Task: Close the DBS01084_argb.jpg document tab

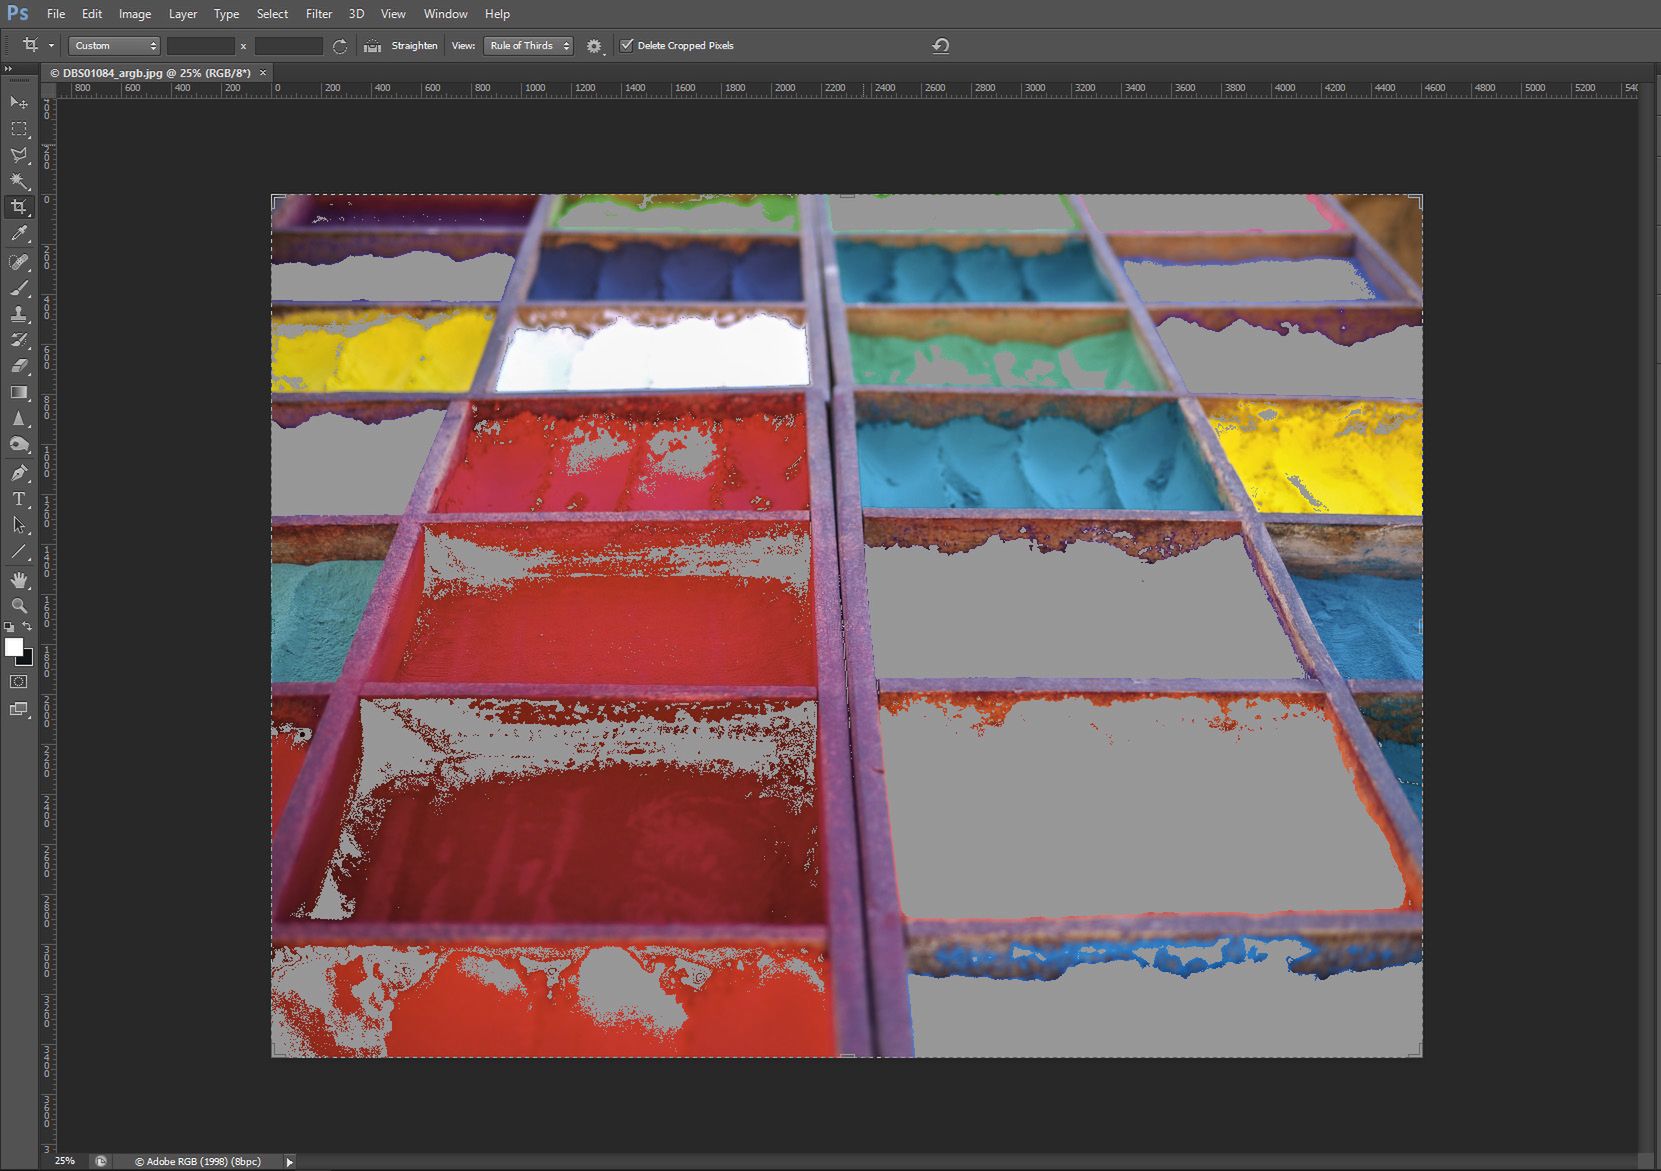Action: [x=263, y=73]
